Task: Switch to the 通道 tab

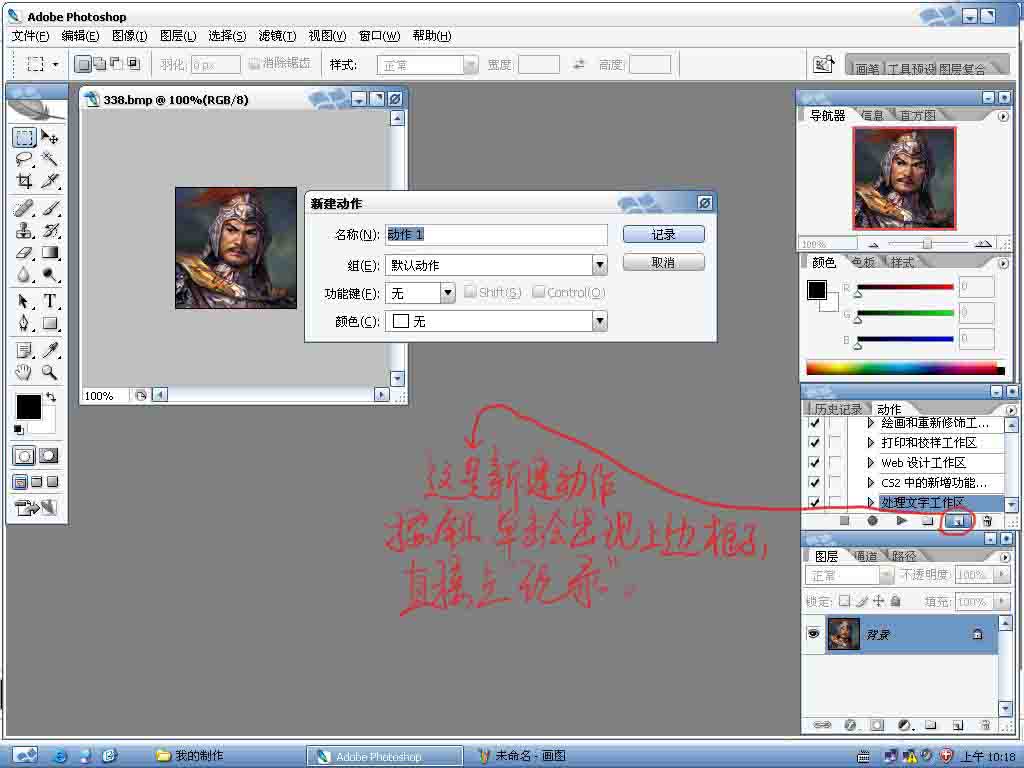Action: (866, 556)
